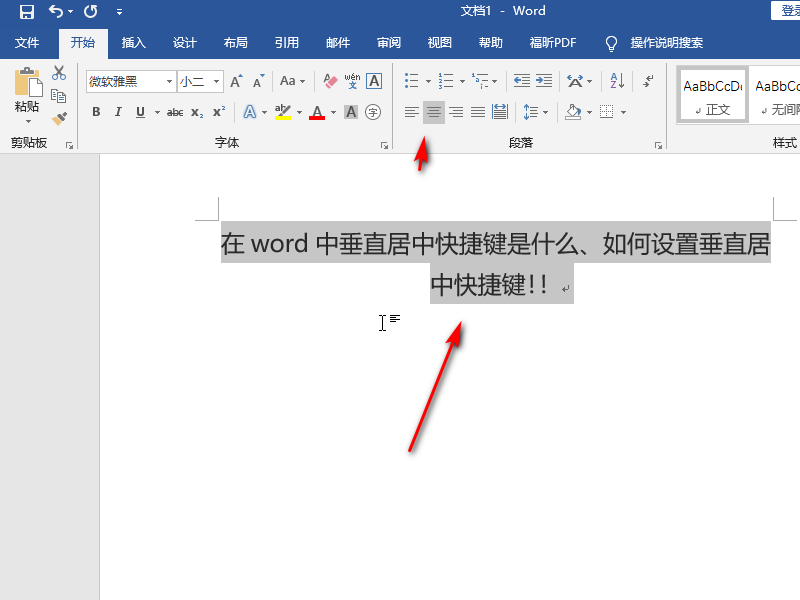
Task: Click the Enclosed Character icon
Action: [373, 112]
